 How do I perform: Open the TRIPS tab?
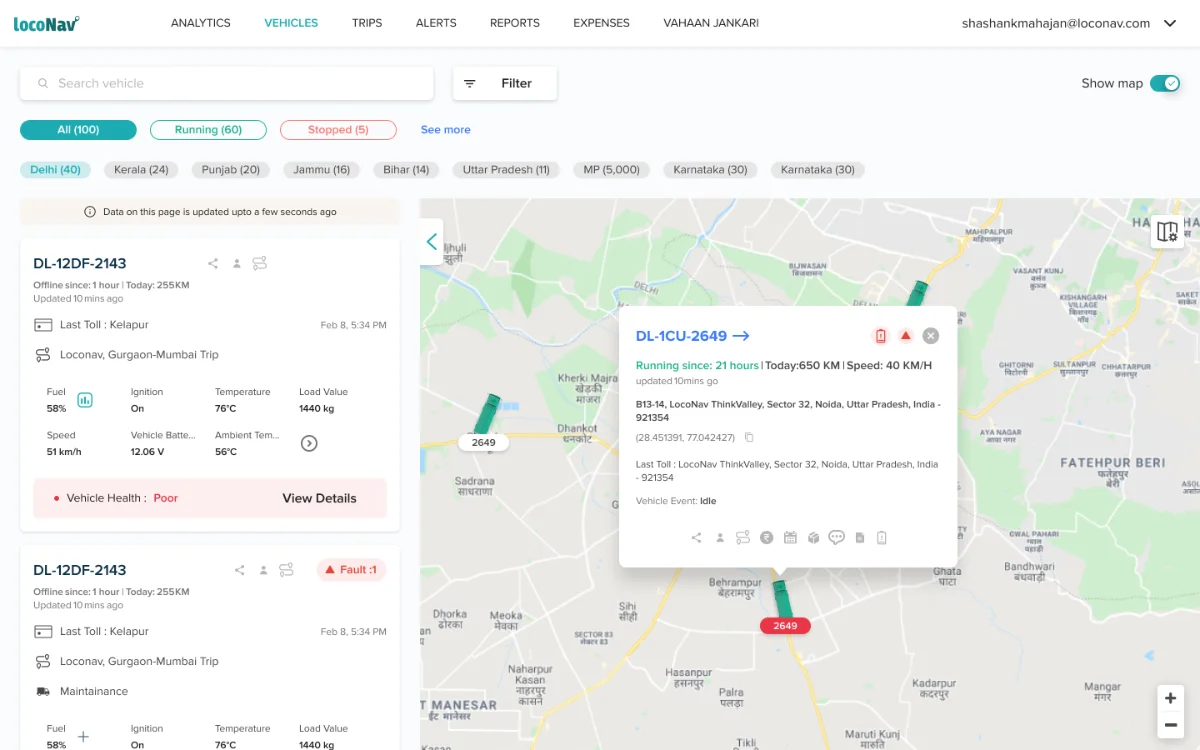pyautogui.click(x=367, y=23)
